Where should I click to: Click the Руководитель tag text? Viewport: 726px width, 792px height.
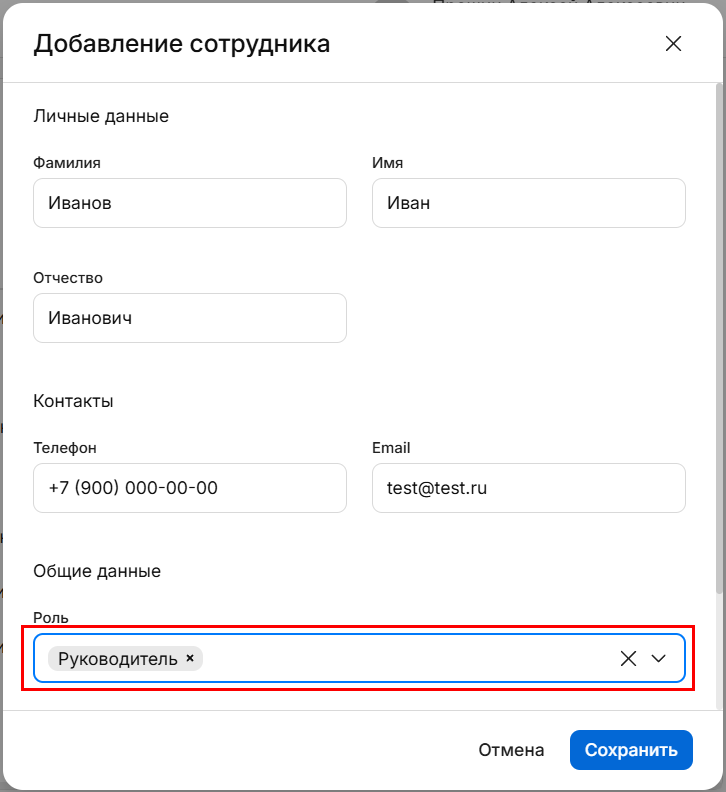118,658
